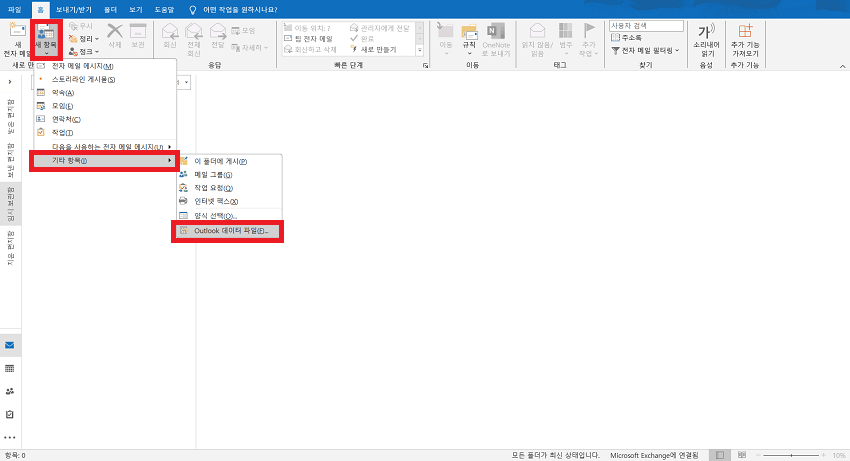Choose 작업 요청(Q) in the submenu
Viewport: 850px width, 461px height.
pyautogui.click(x=229, y=188)
